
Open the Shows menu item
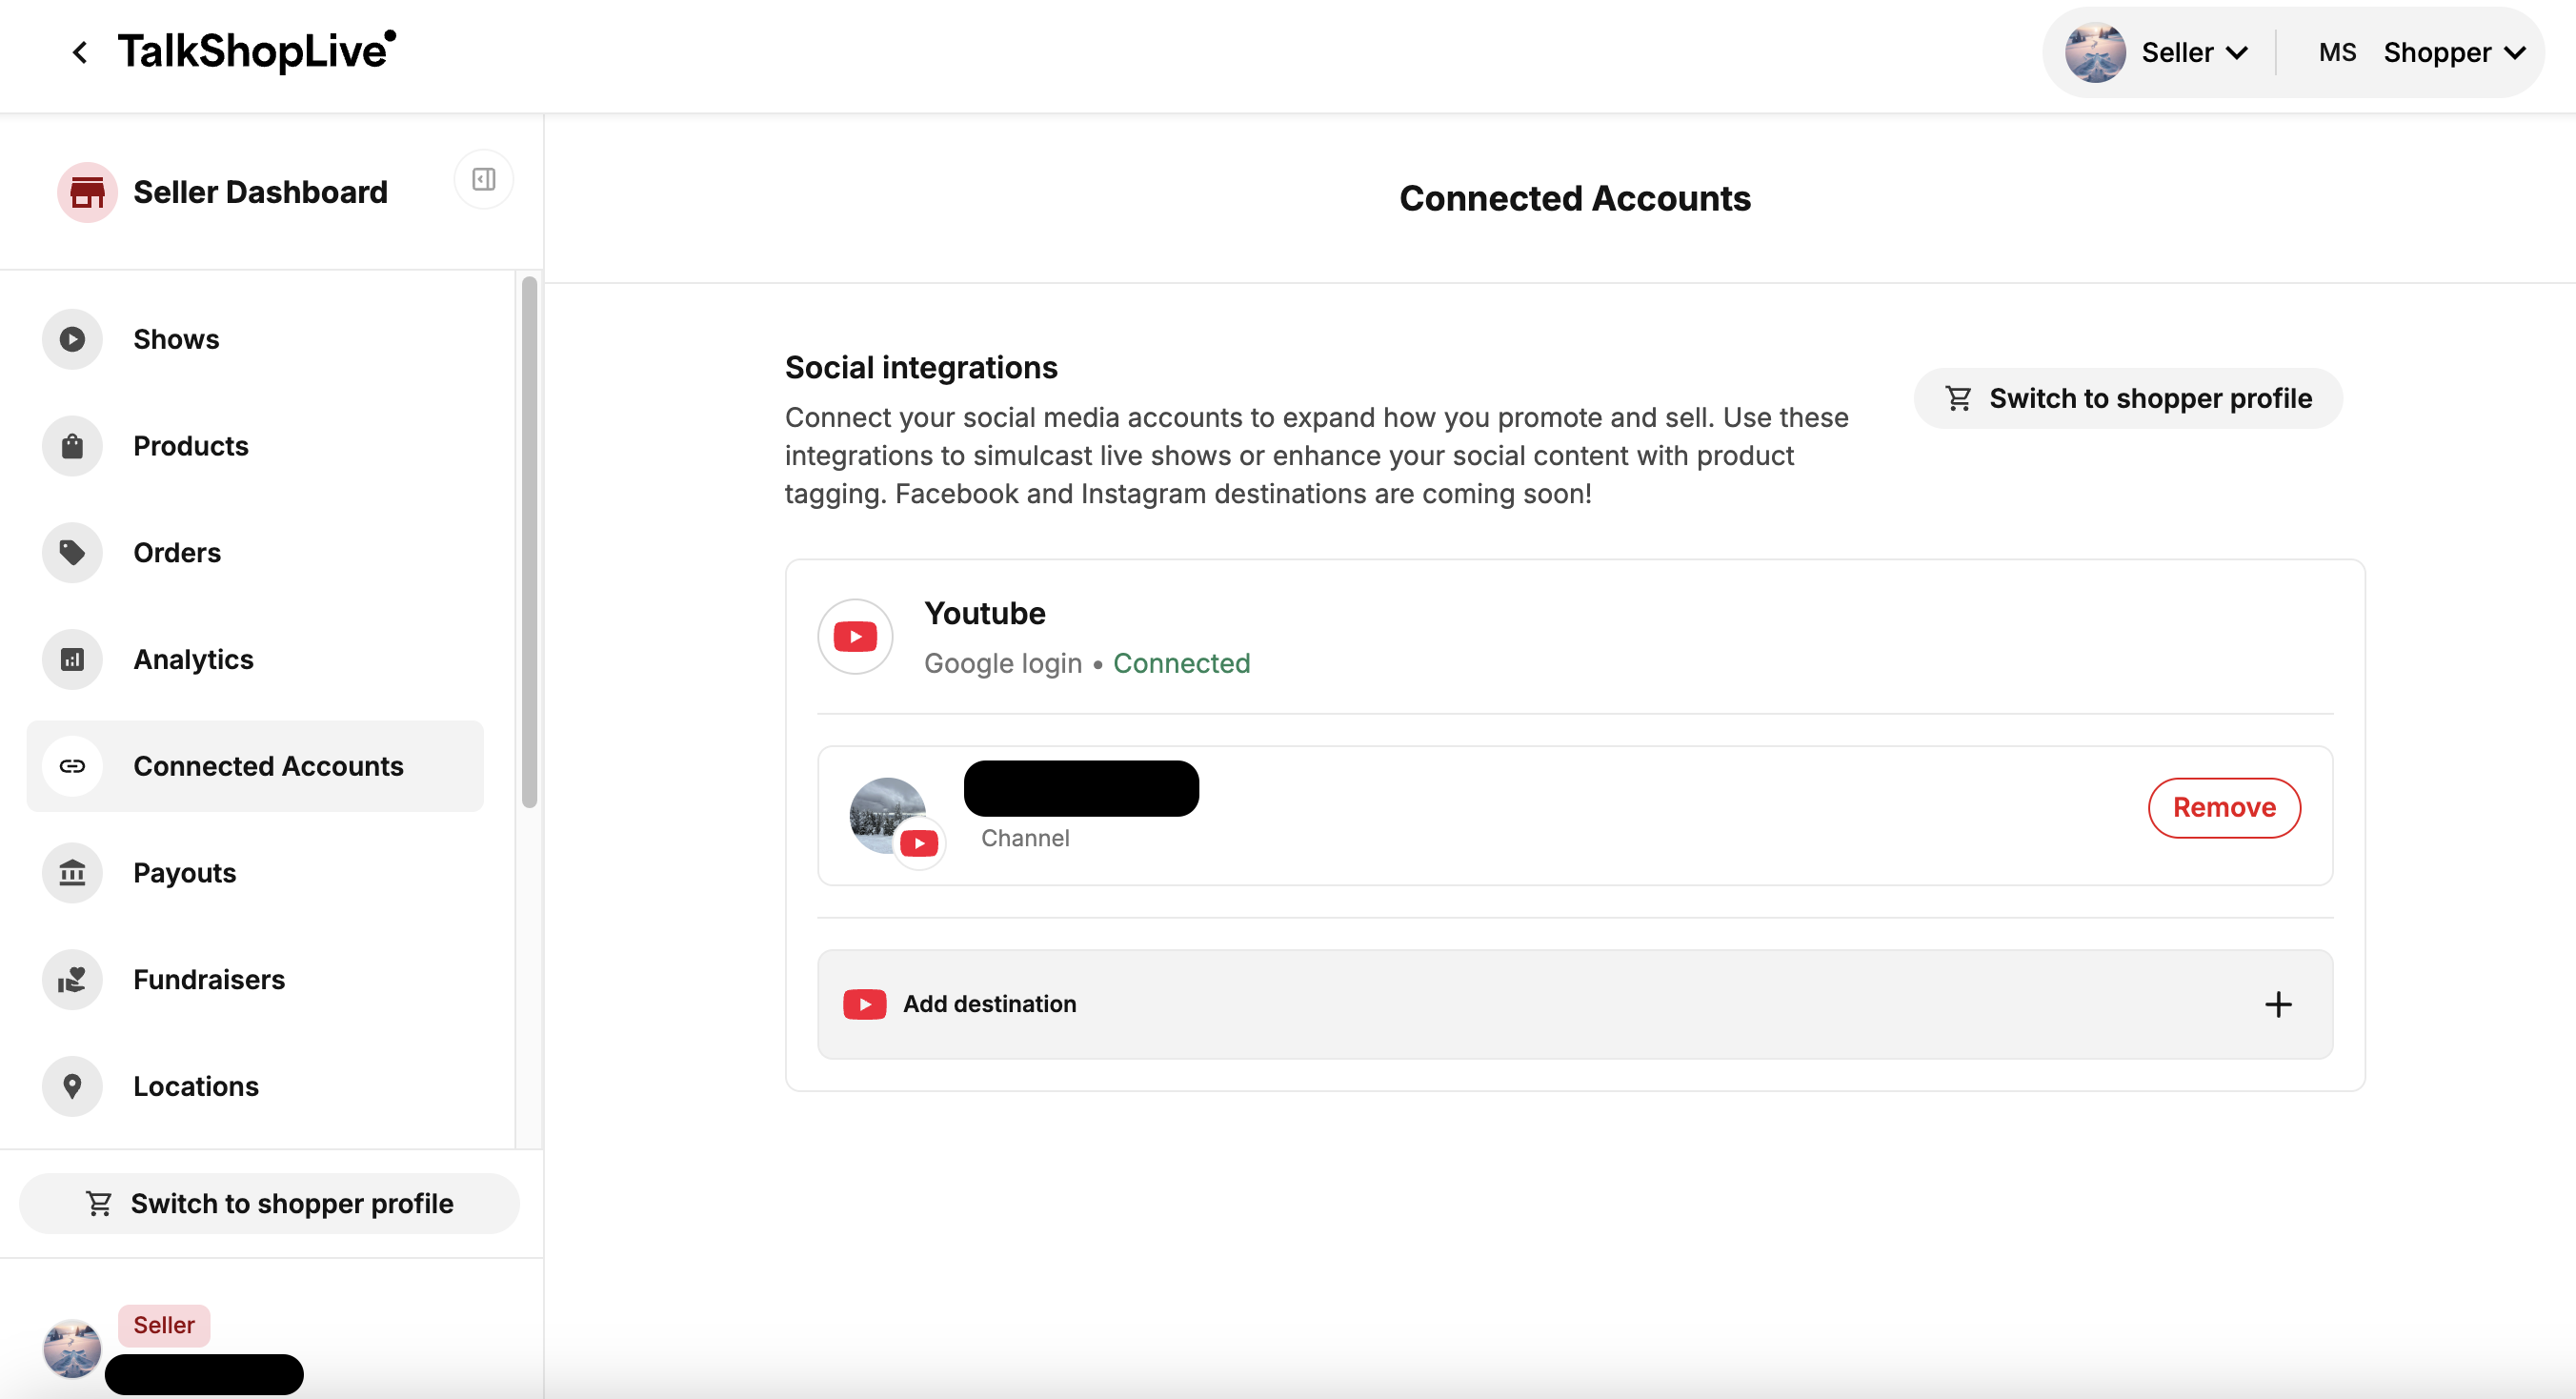tap(255, 339)
